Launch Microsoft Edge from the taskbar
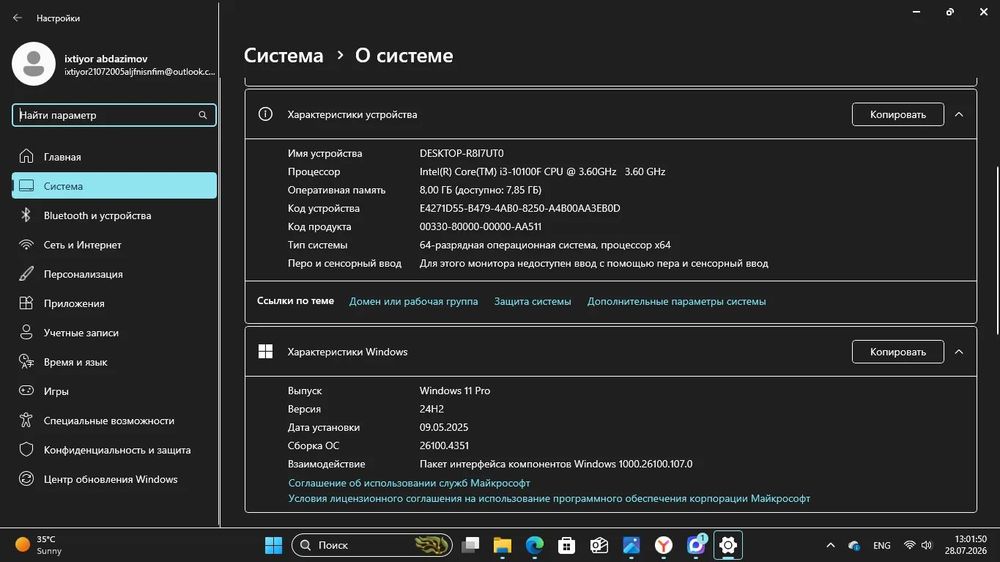The width and height of the screenshot is (1000, 562). (534, 545)
